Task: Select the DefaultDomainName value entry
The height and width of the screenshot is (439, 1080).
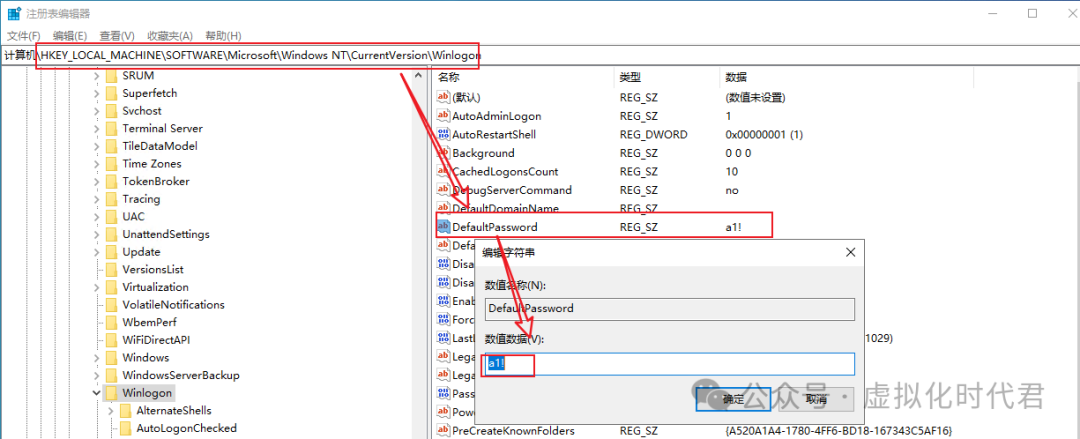Action: click(505, 208)
